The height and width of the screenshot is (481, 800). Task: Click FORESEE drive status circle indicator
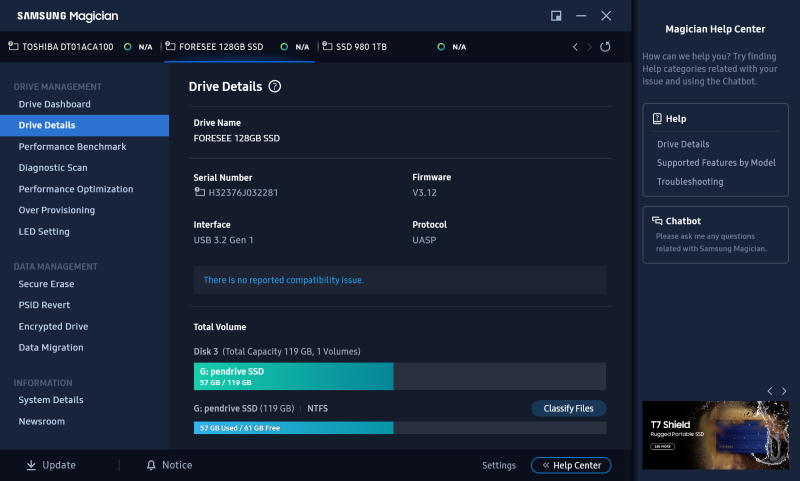(284, 46)
